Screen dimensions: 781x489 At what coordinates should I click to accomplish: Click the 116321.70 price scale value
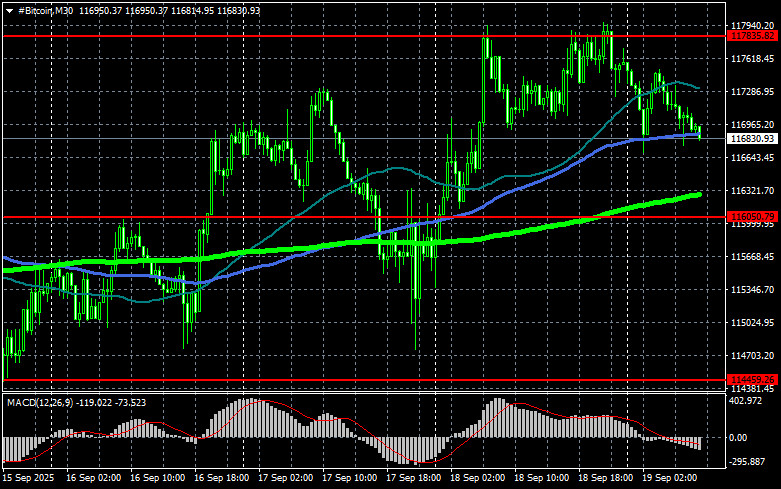[753, 190]
